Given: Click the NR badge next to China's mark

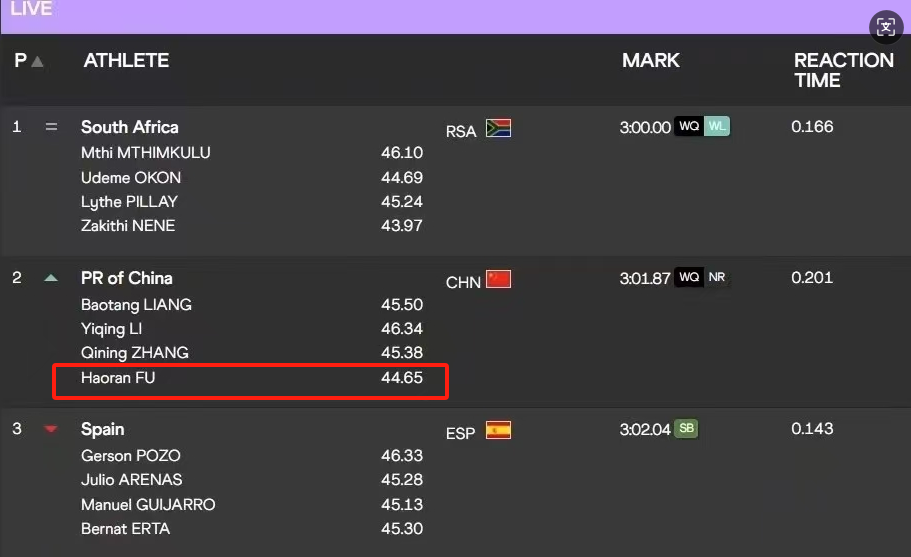Looking at the screenshot, I should tap(716, 277).
